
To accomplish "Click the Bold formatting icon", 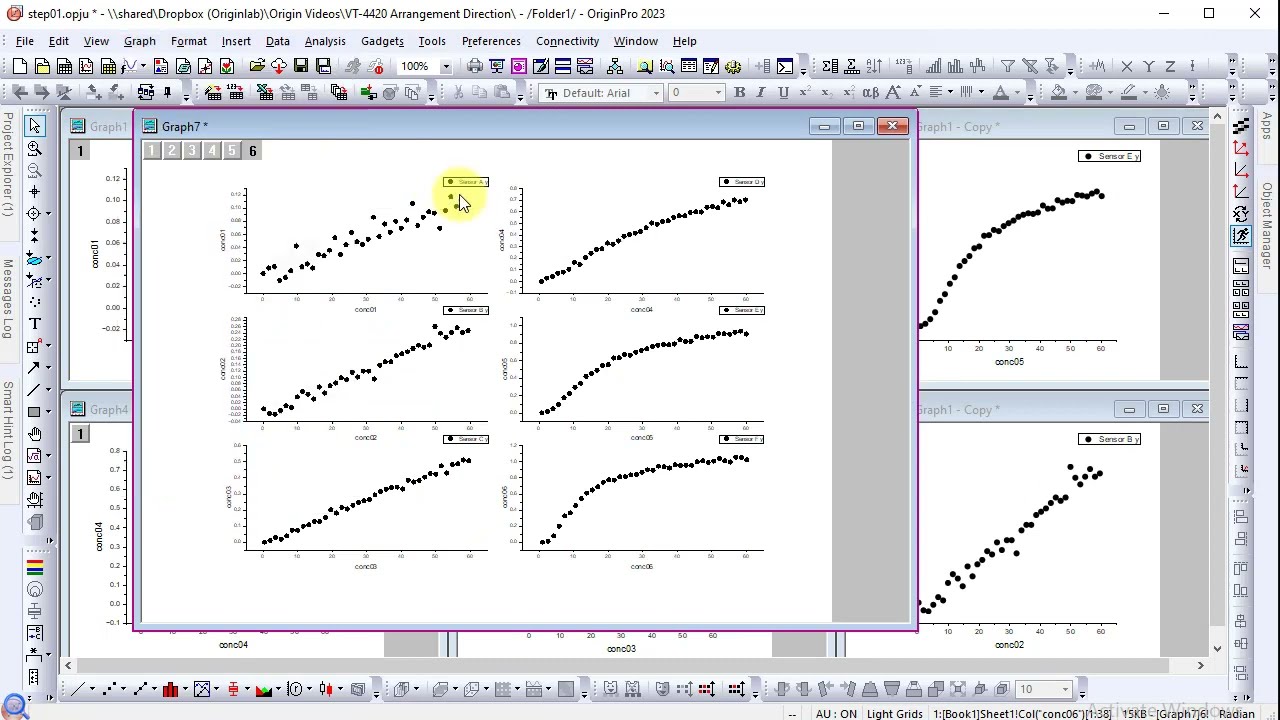I will click(x=739, y=92).
